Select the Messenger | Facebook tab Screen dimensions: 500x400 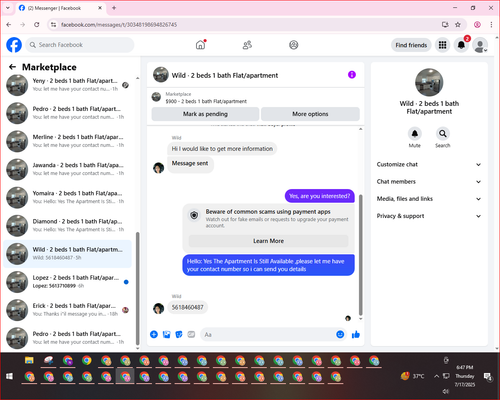pyautogui.click(x=60, y=8)
